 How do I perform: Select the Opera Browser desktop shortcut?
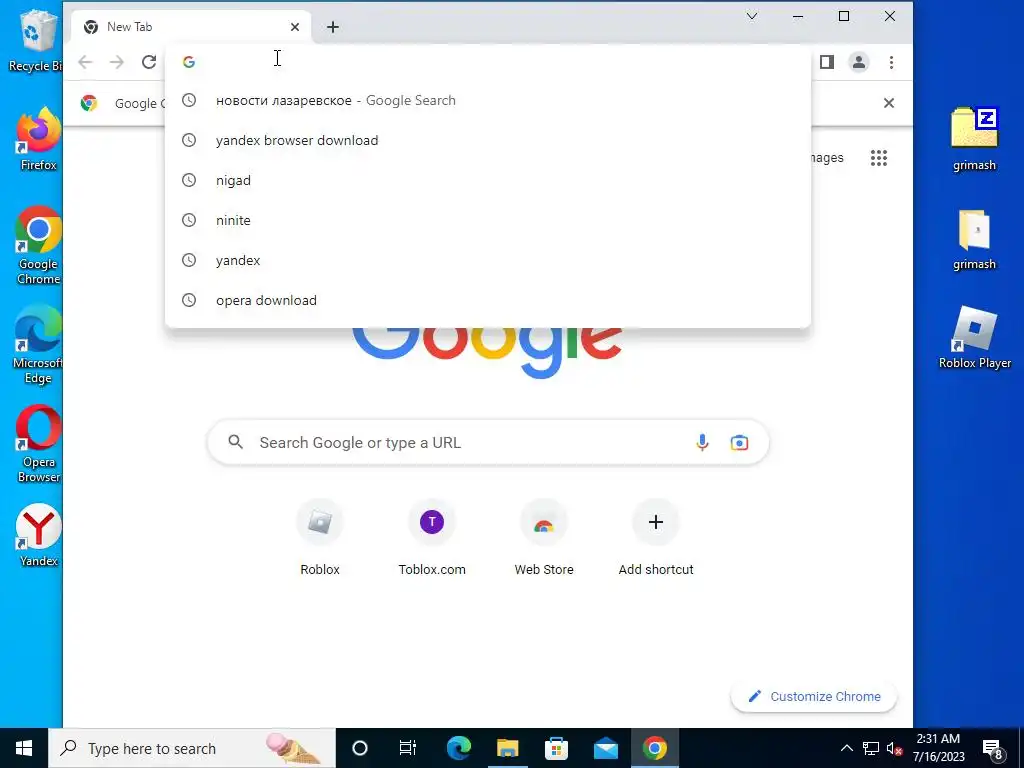38,444
